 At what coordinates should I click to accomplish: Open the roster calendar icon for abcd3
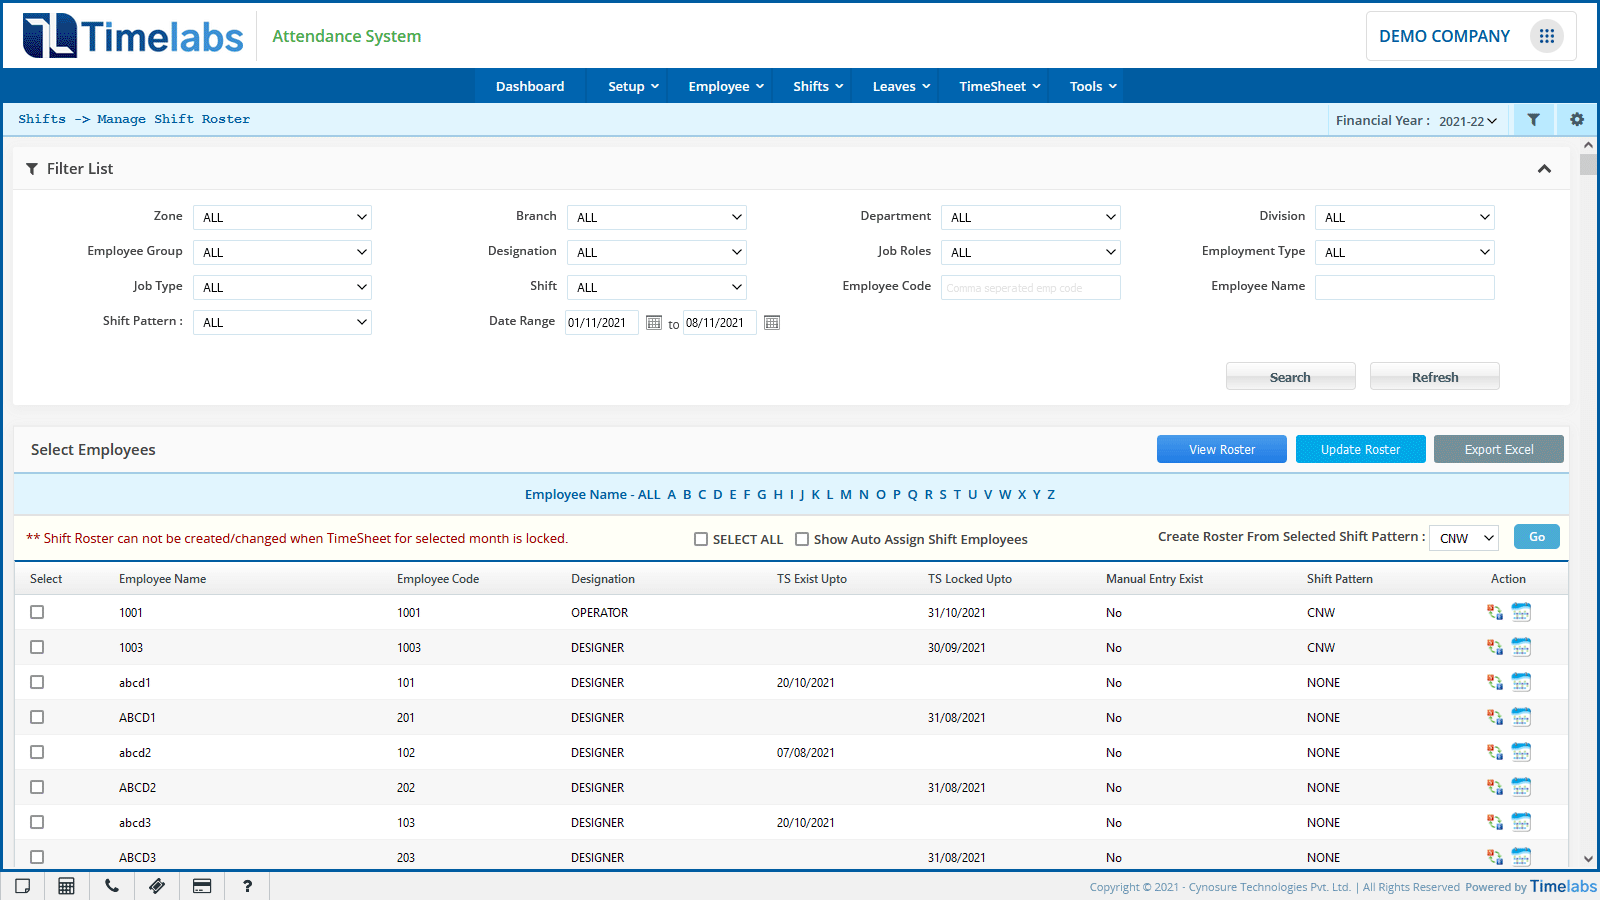click(x=1521, y=822)
